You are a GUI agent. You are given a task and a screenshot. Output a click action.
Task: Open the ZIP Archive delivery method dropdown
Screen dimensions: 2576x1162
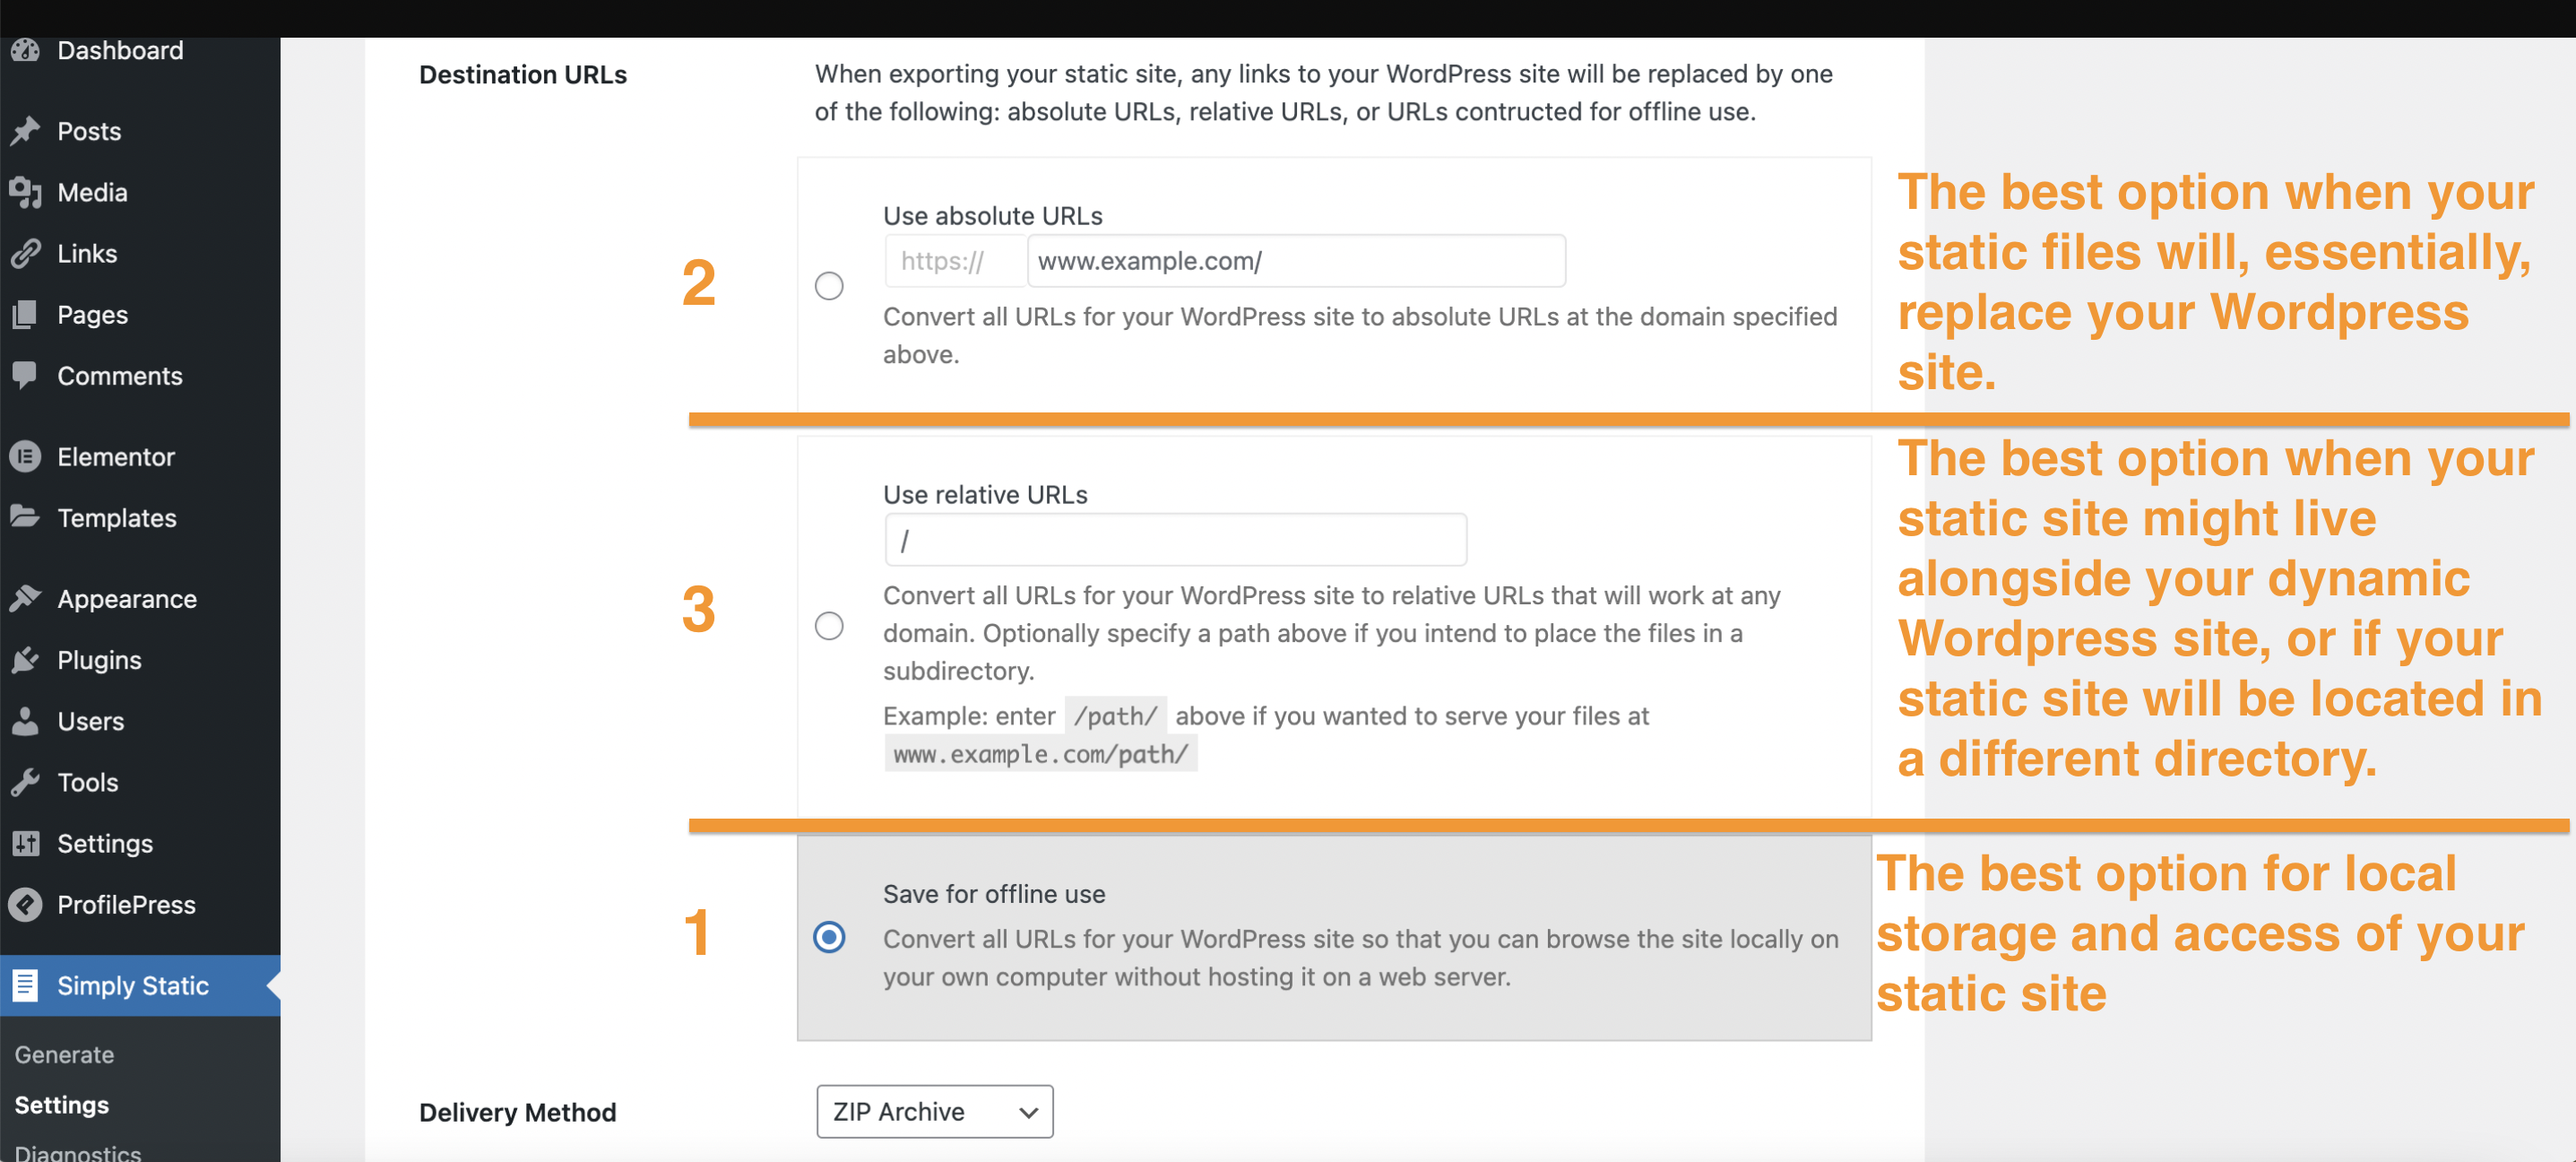pyautogui.click(x=935, y=1111)
